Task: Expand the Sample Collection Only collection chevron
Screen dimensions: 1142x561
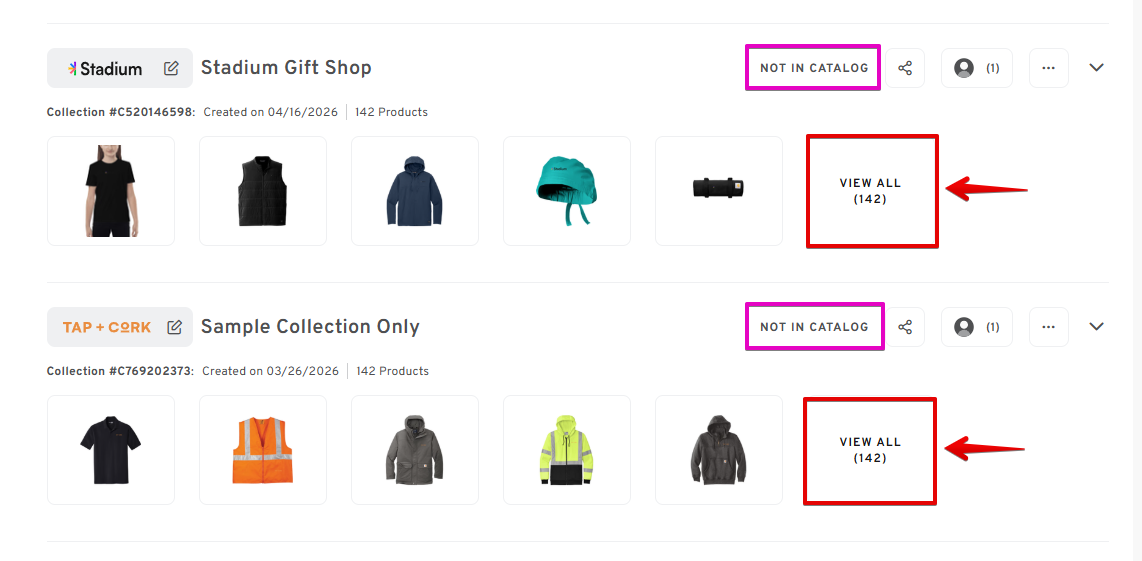Action: point(1096,326)
